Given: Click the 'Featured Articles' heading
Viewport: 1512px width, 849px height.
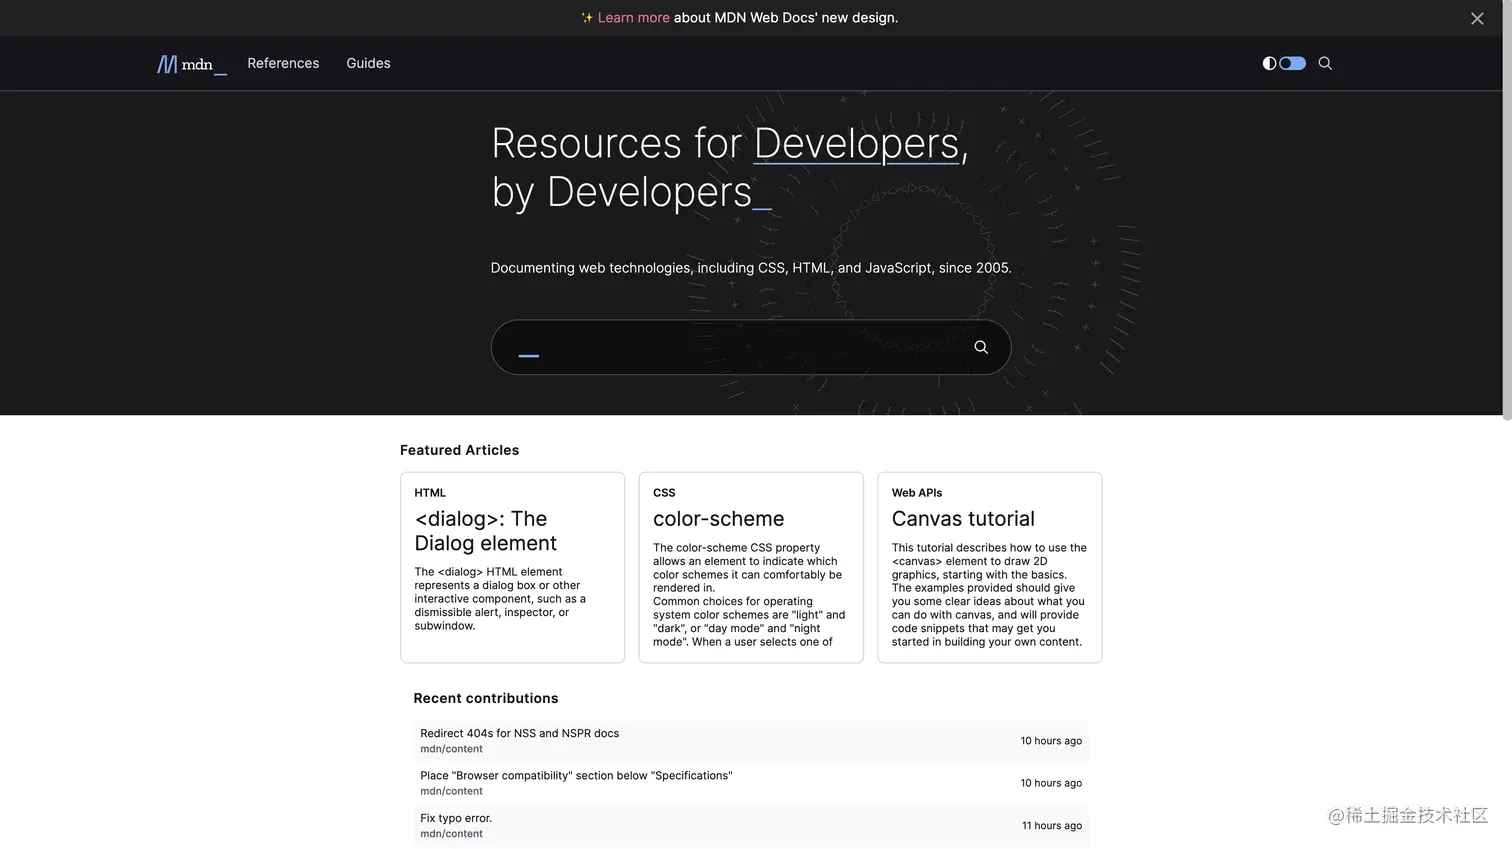Looking at the screenshot, I should pyautogui.click(x=459, y=450).
